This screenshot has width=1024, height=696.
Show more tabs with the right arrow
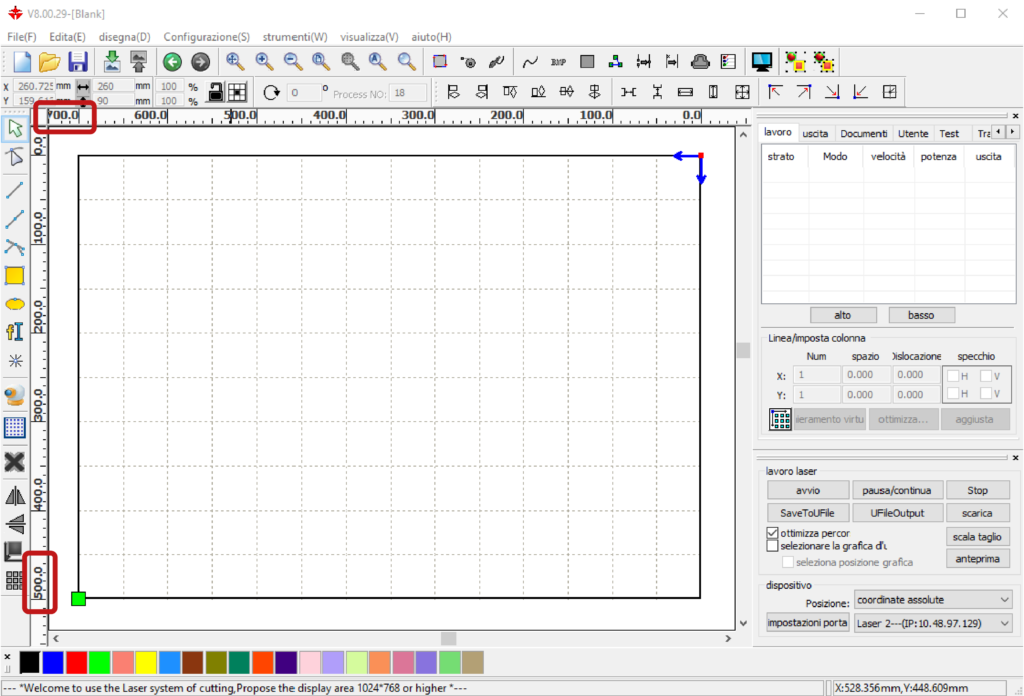(x=1012, y=133)
